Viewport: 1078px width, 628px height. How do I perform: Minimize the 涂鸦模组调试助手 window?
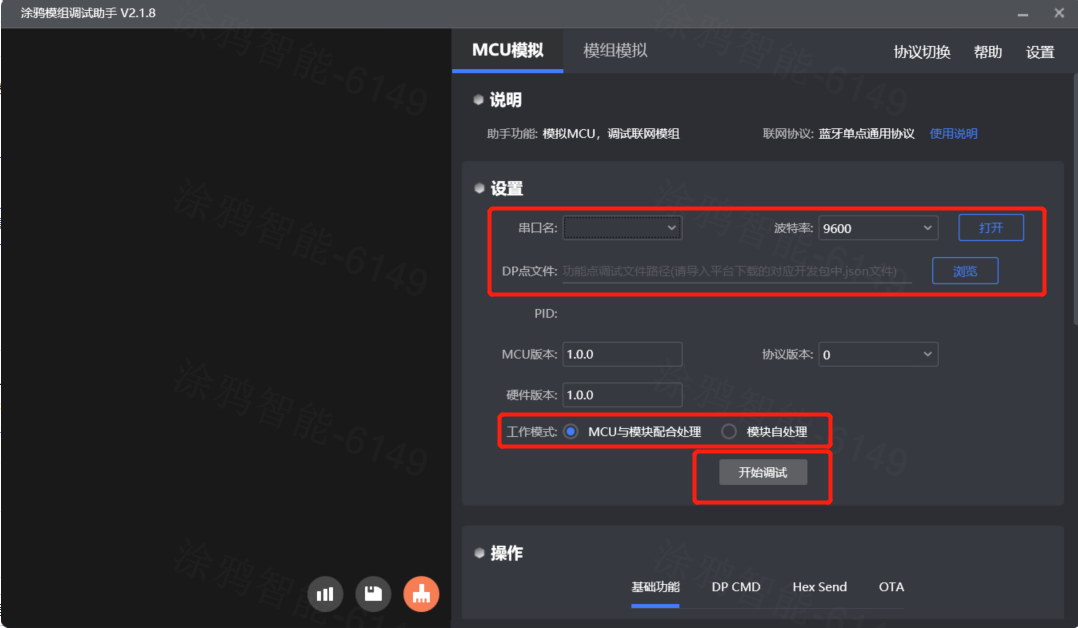1023,14
